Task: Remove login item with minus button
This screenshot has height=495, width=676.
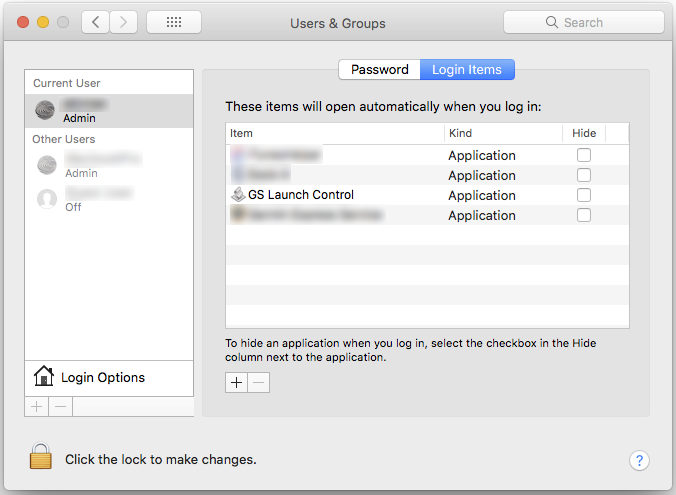Action: pos(259,382)
